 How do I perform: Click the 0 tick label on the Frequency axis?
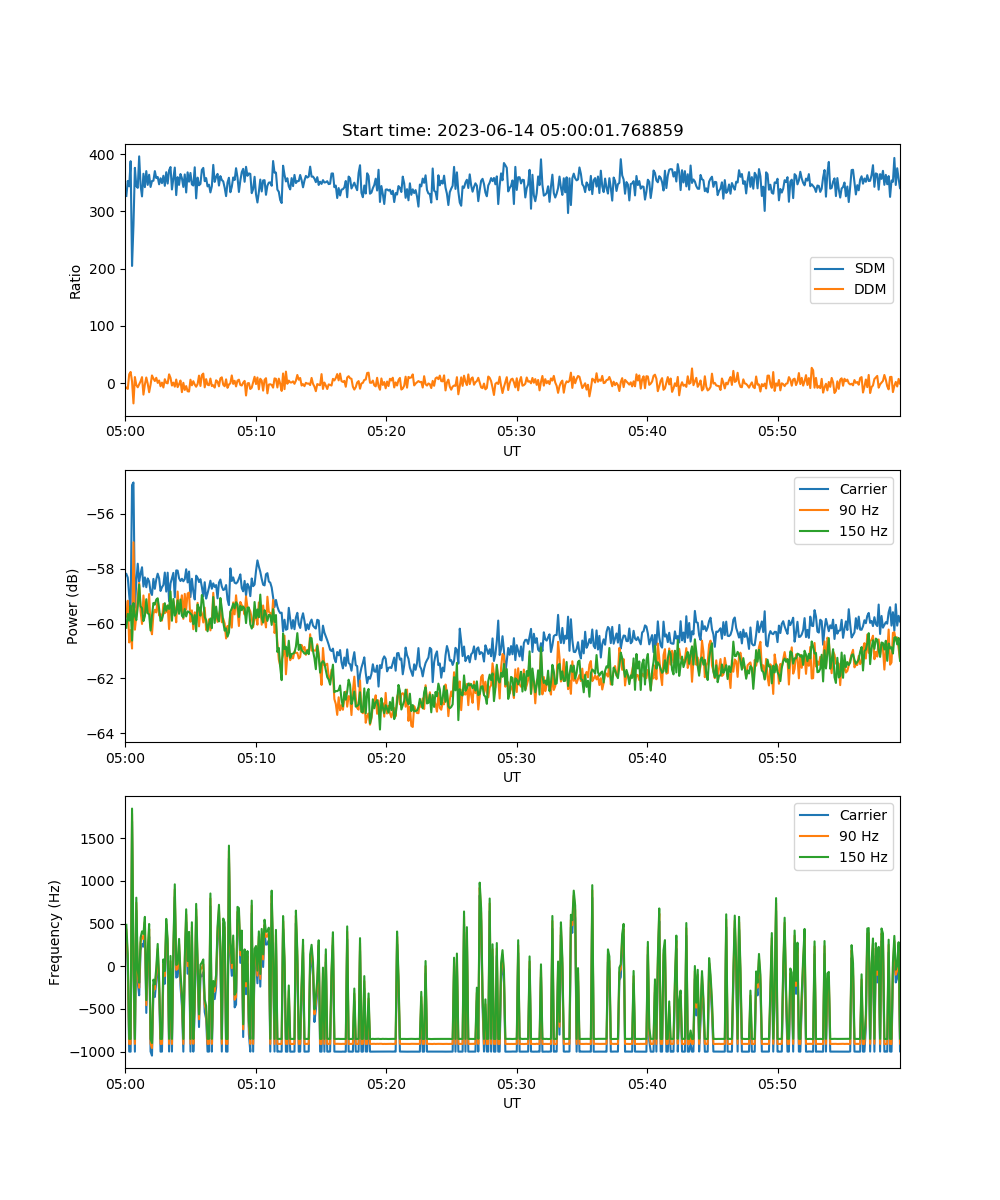[x=113, y=967]
